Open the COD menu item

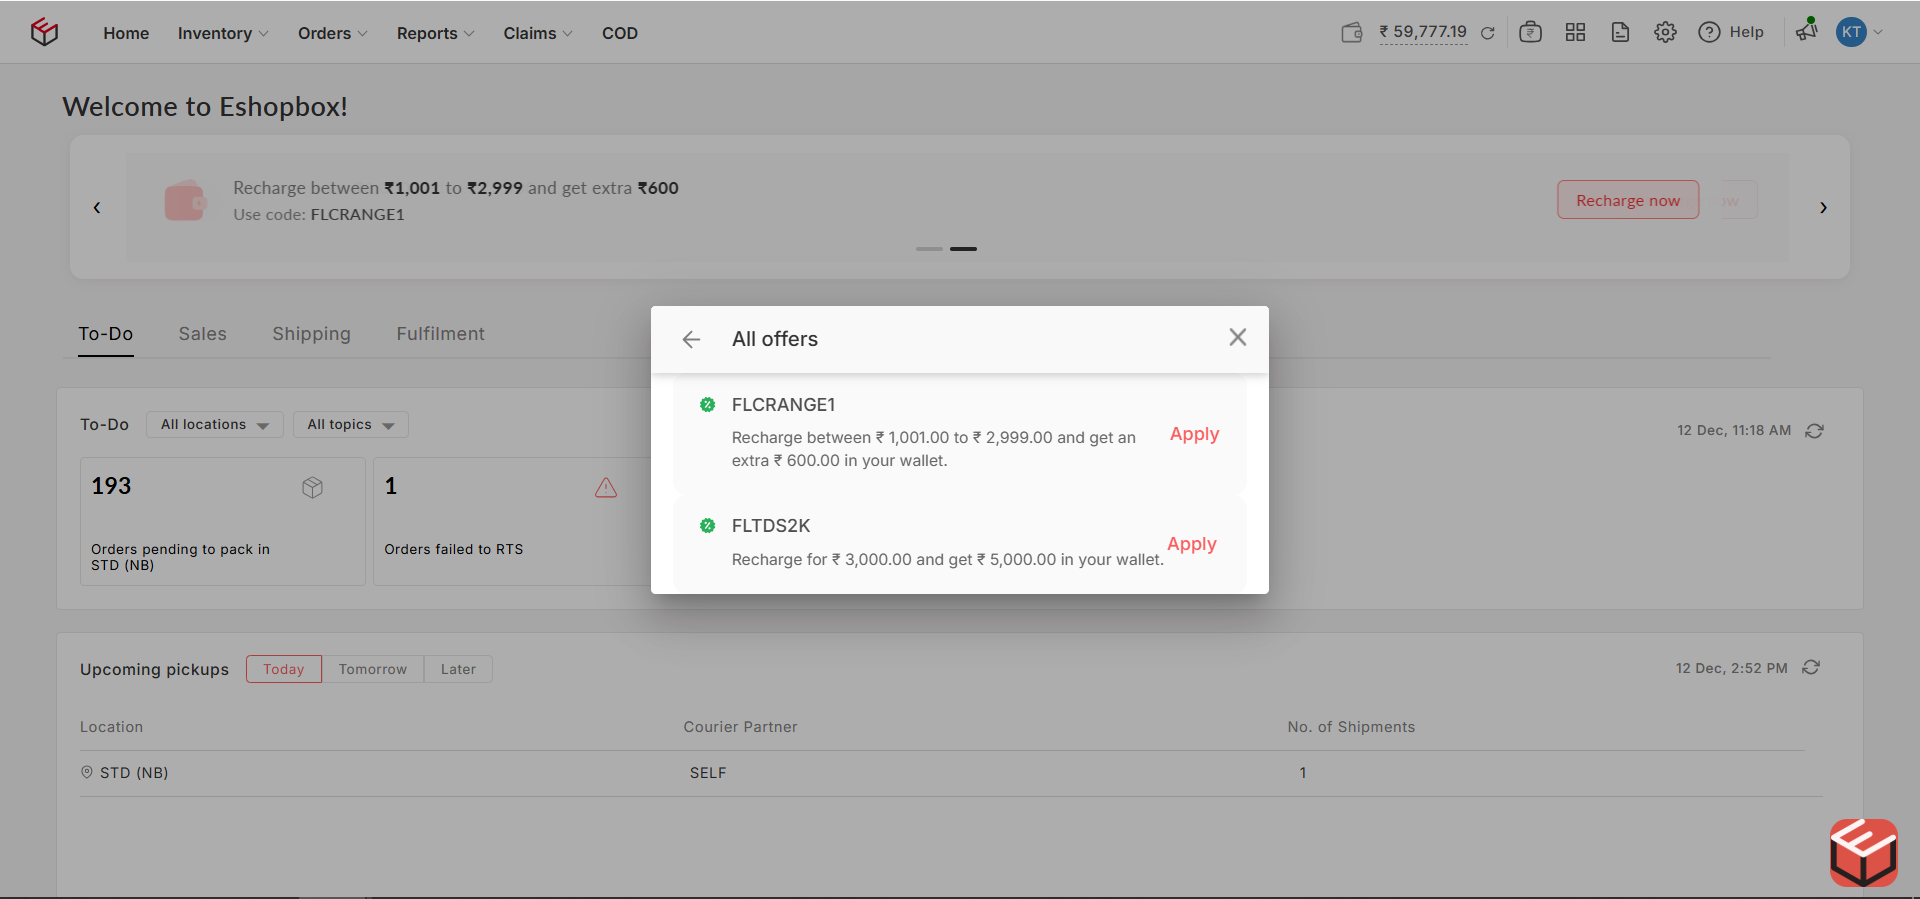619,33
